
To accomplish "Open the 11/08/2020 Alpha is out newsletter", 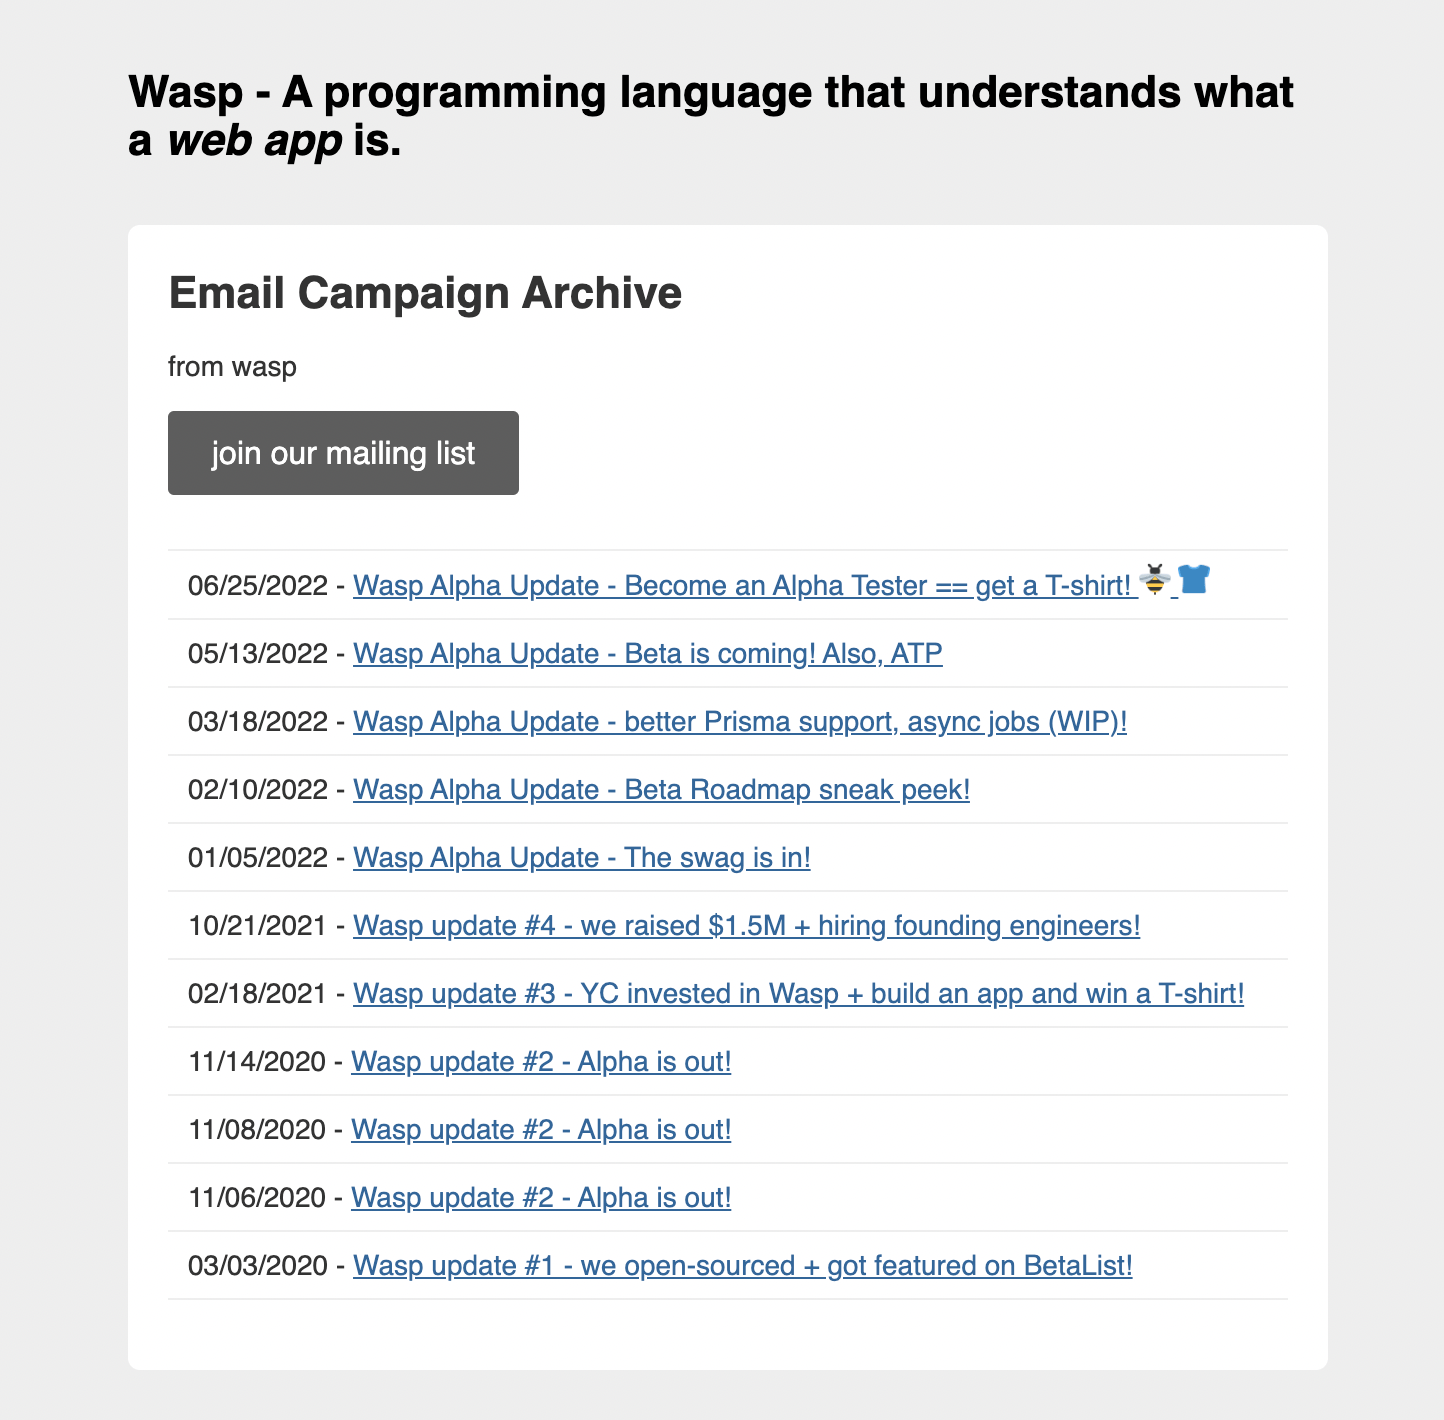I will [541, 1129].
